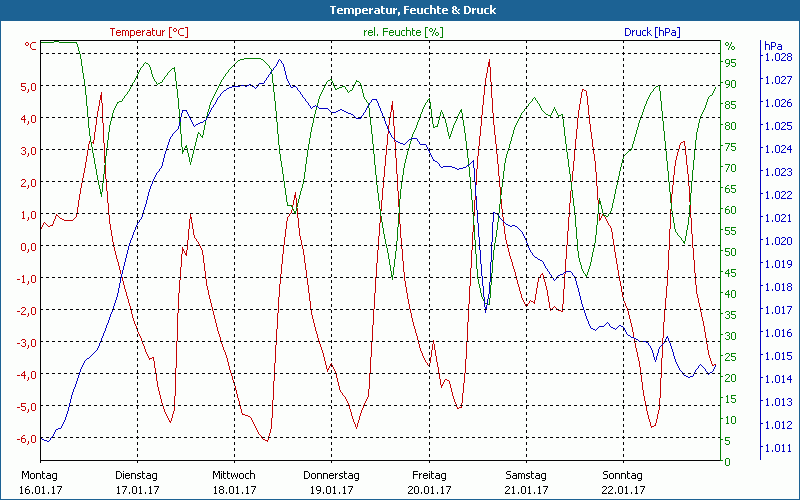
Task: Click the 95 tick on humidity axis
Action: coord(731,63)
